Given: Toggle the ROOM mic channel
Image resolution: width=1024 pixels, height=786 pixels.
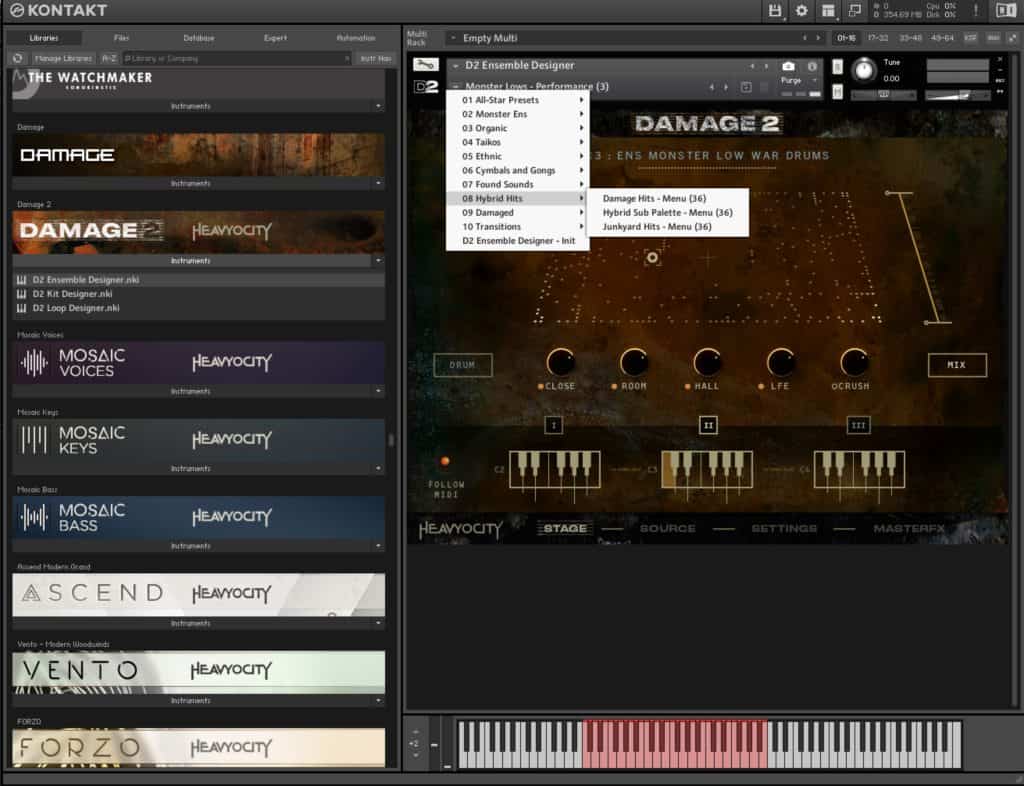Looking at the screenshot, I should (x=615, y=386).
